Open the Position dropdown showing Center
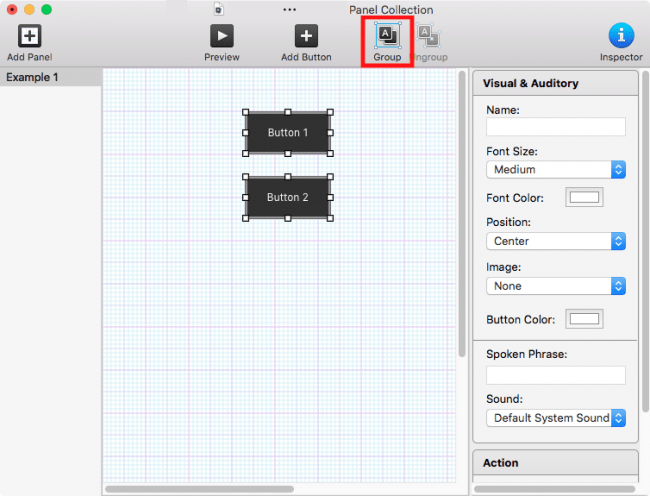This screenshot has height=496, width=650. click(x=555, y=241)
